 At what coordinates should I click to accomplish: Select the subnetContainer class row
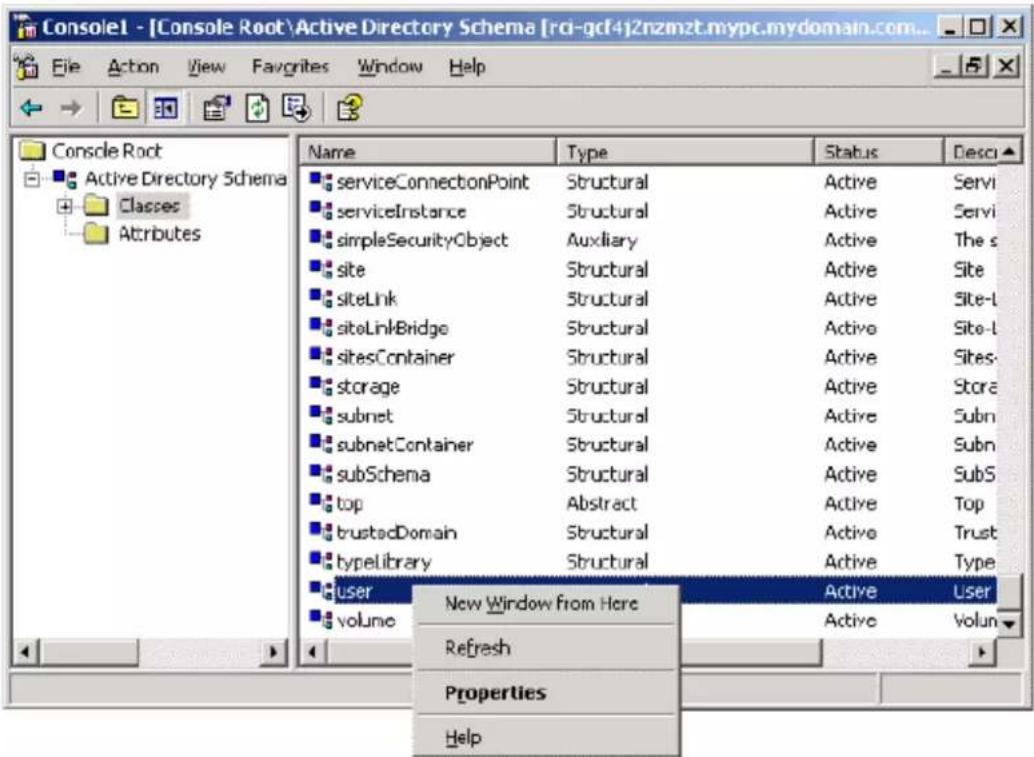648,444
